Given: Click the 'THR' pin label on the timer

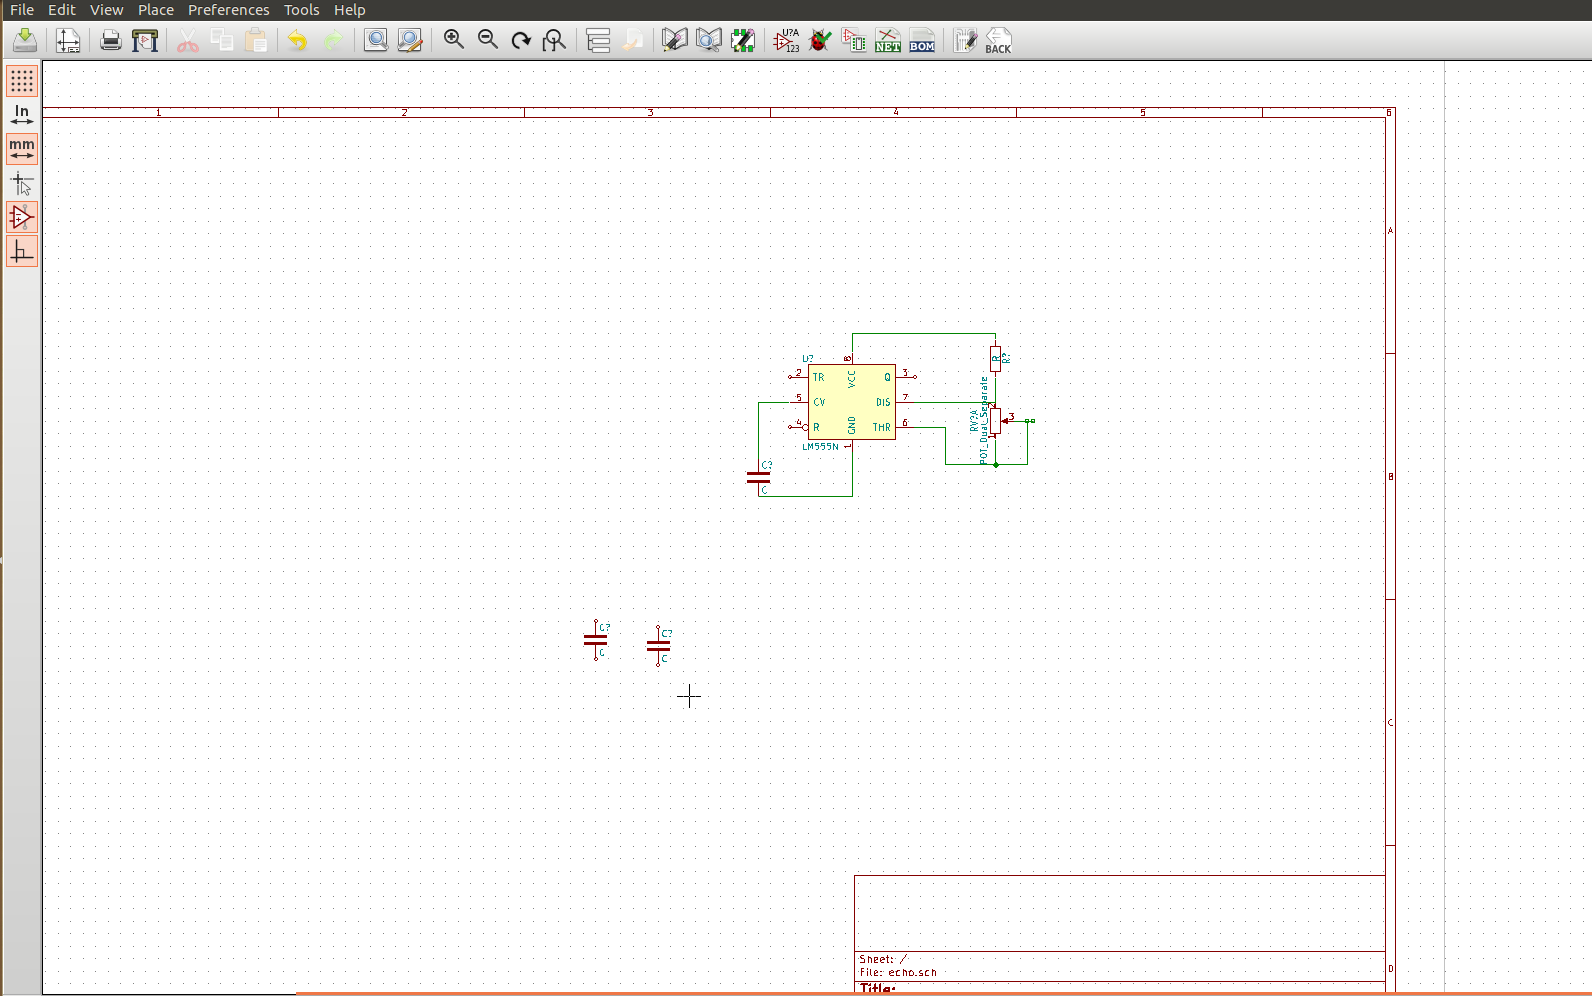Looking at the screenshot, I should (x=881, y=427).
